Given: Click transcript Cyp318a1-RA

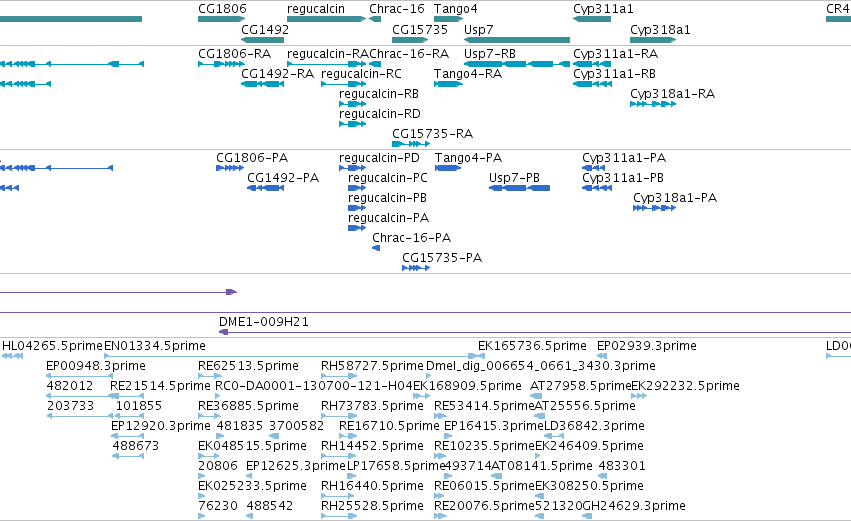Looking at the screenshot, I should tap(653, 104).
